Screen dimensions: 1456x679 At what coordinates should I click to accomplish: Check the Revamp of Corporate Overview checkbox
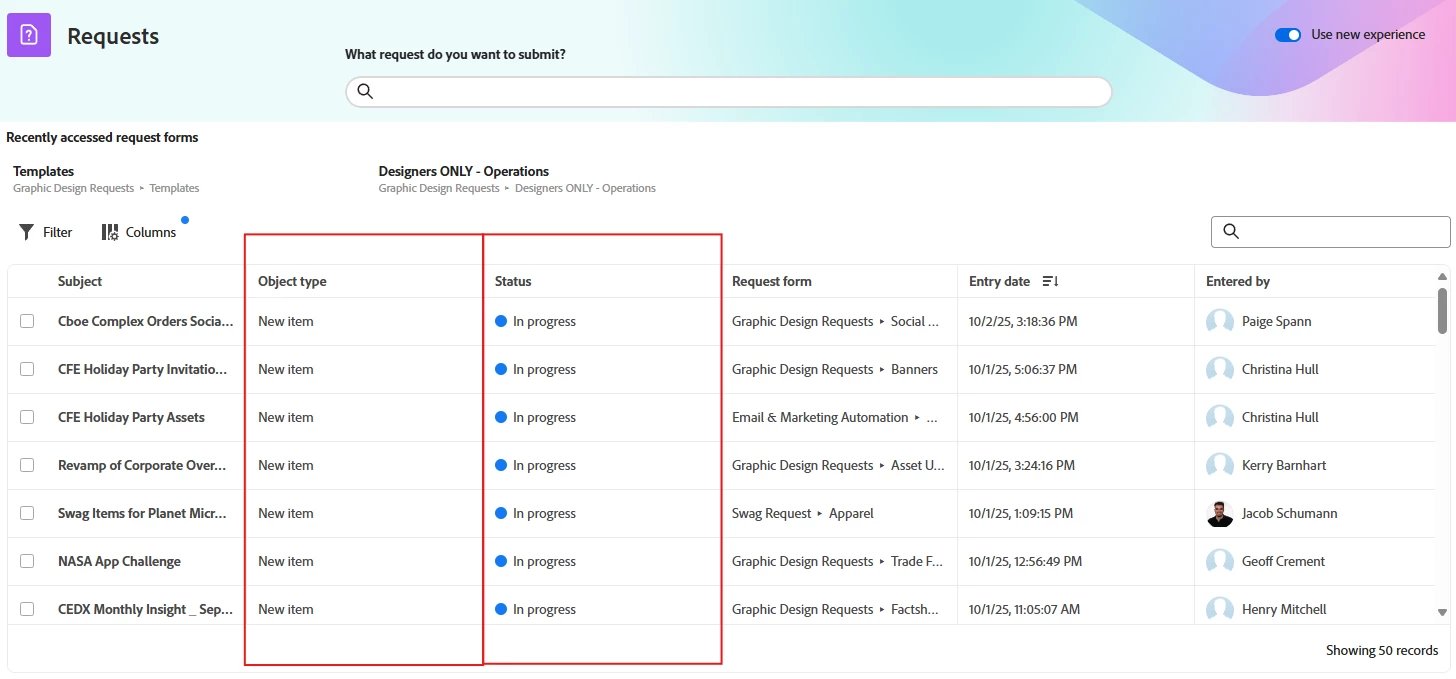click(27, 465)
